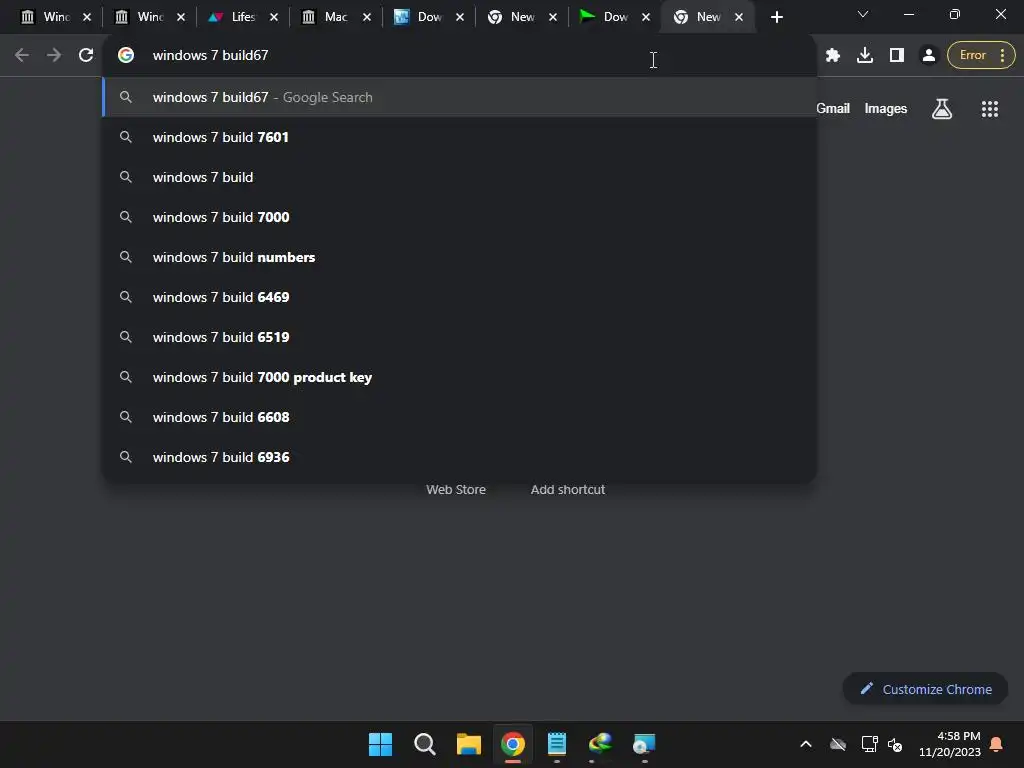Select suggestion windows 7 build numbers
1024x768 pixels.
click(460, 257)
